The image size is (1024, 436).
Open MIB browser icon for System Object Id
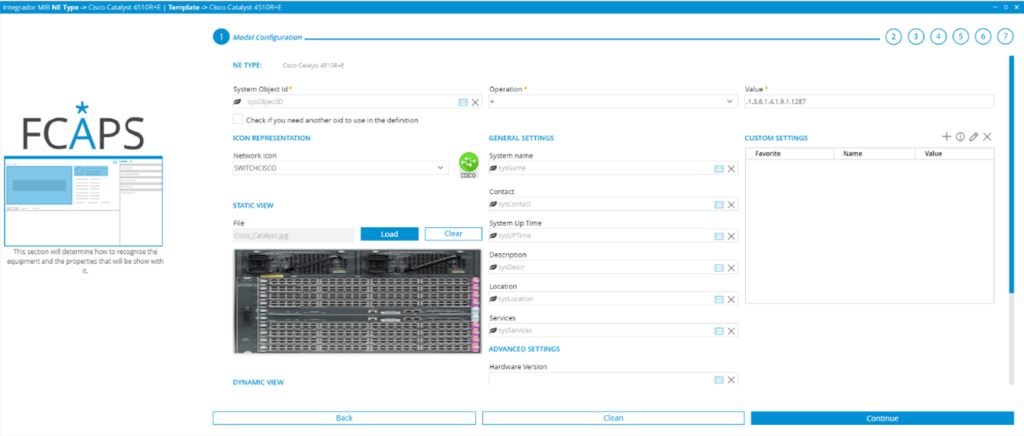(462, 102)
